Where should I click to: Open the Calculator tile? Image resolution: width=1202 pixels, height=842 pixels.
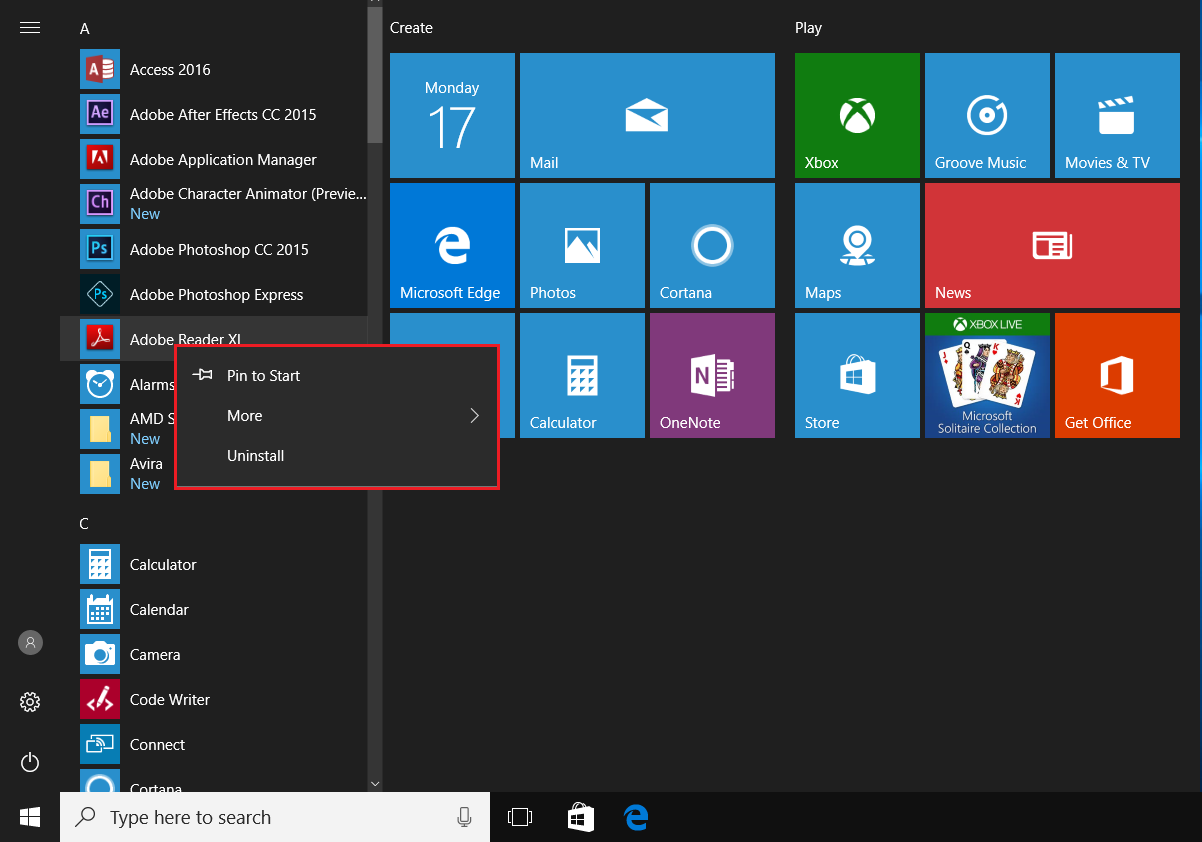point(582,375)
